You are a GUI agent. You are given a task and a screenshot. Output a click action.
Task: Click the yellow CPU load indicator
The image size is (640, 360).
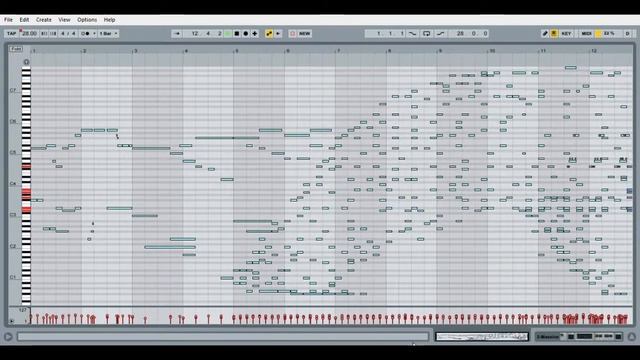point(599,33)
